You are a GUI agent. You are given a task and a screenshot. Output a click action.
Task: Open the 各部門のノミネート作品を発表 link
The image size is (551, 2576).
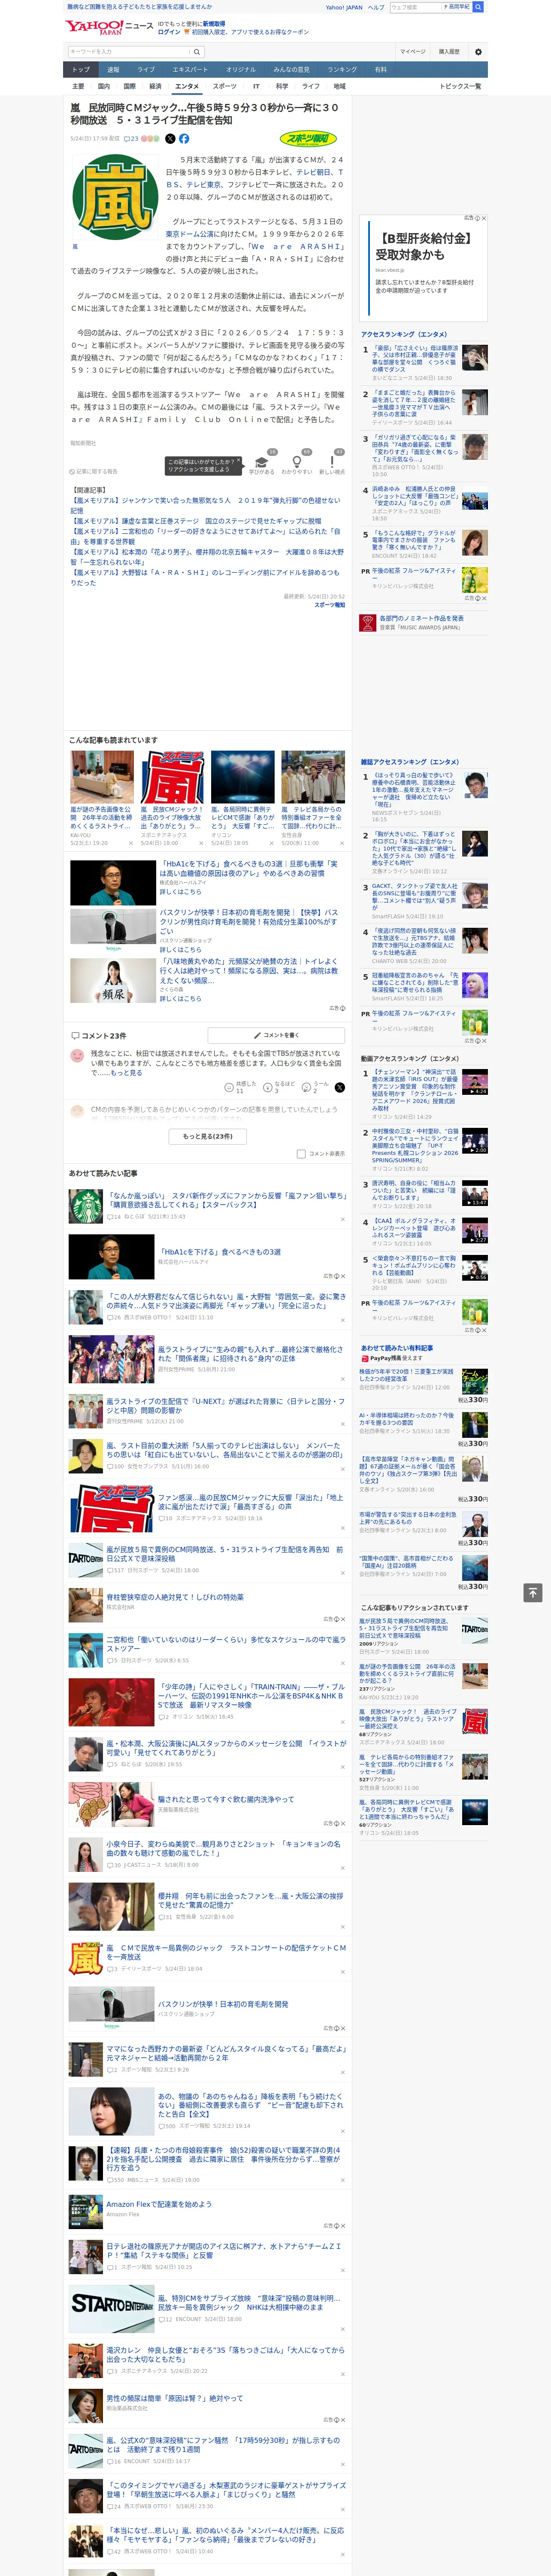click(421, 618)
